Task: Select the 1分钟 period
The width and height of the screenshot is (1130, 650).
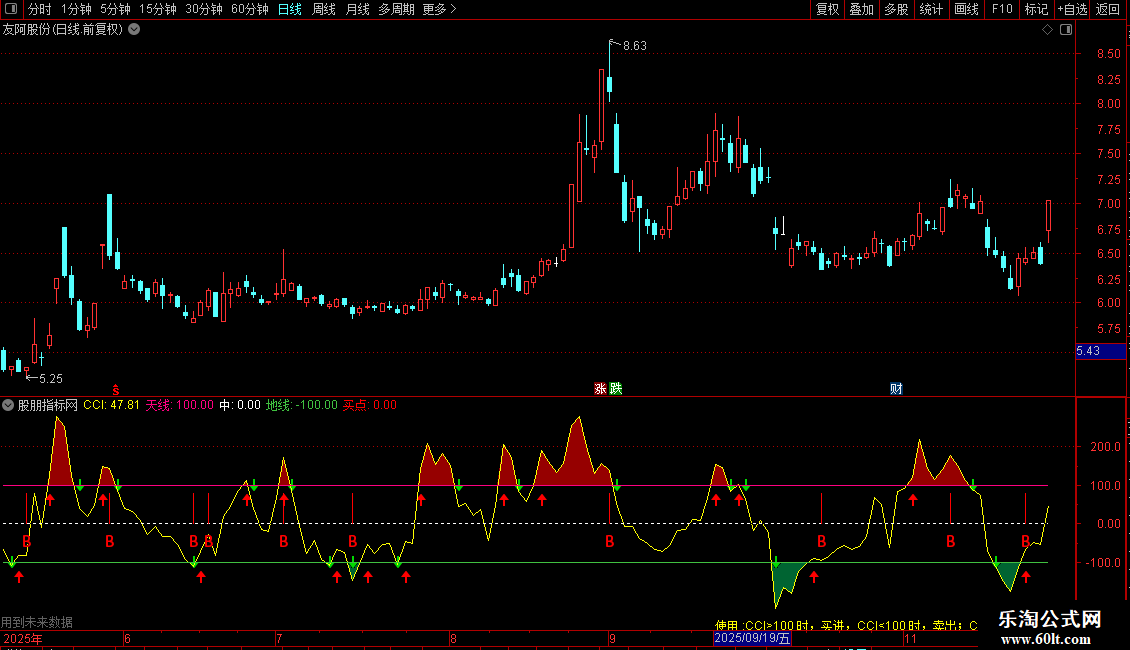Action: 76,9
